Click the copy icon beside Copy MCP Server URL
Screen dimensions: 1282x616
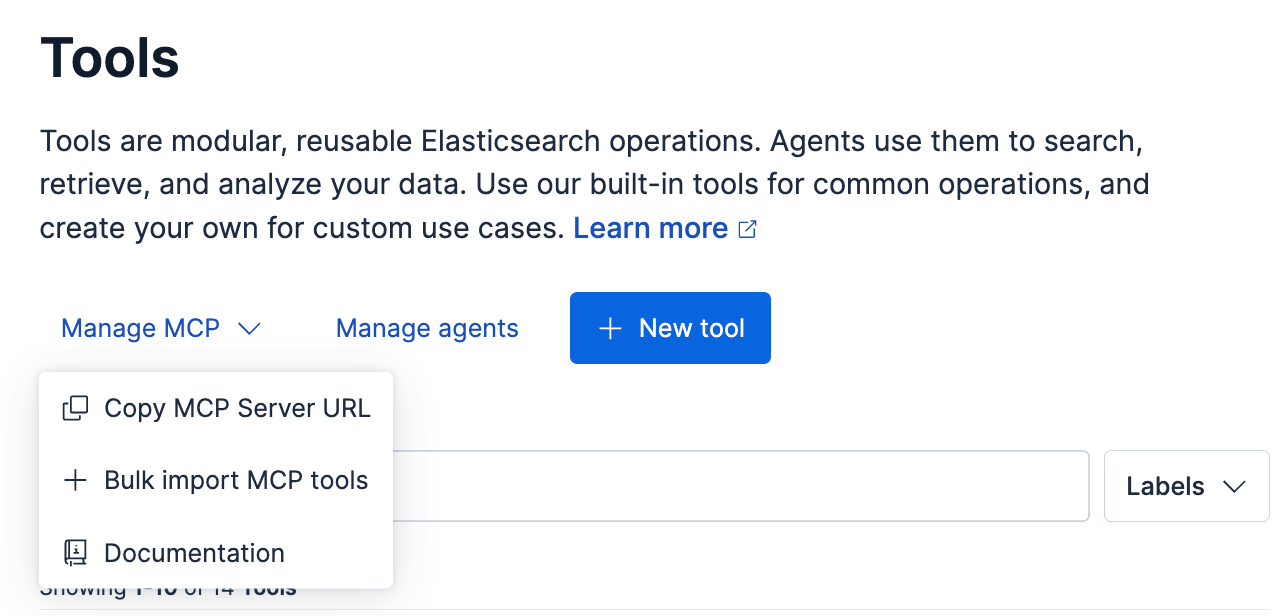75,408
